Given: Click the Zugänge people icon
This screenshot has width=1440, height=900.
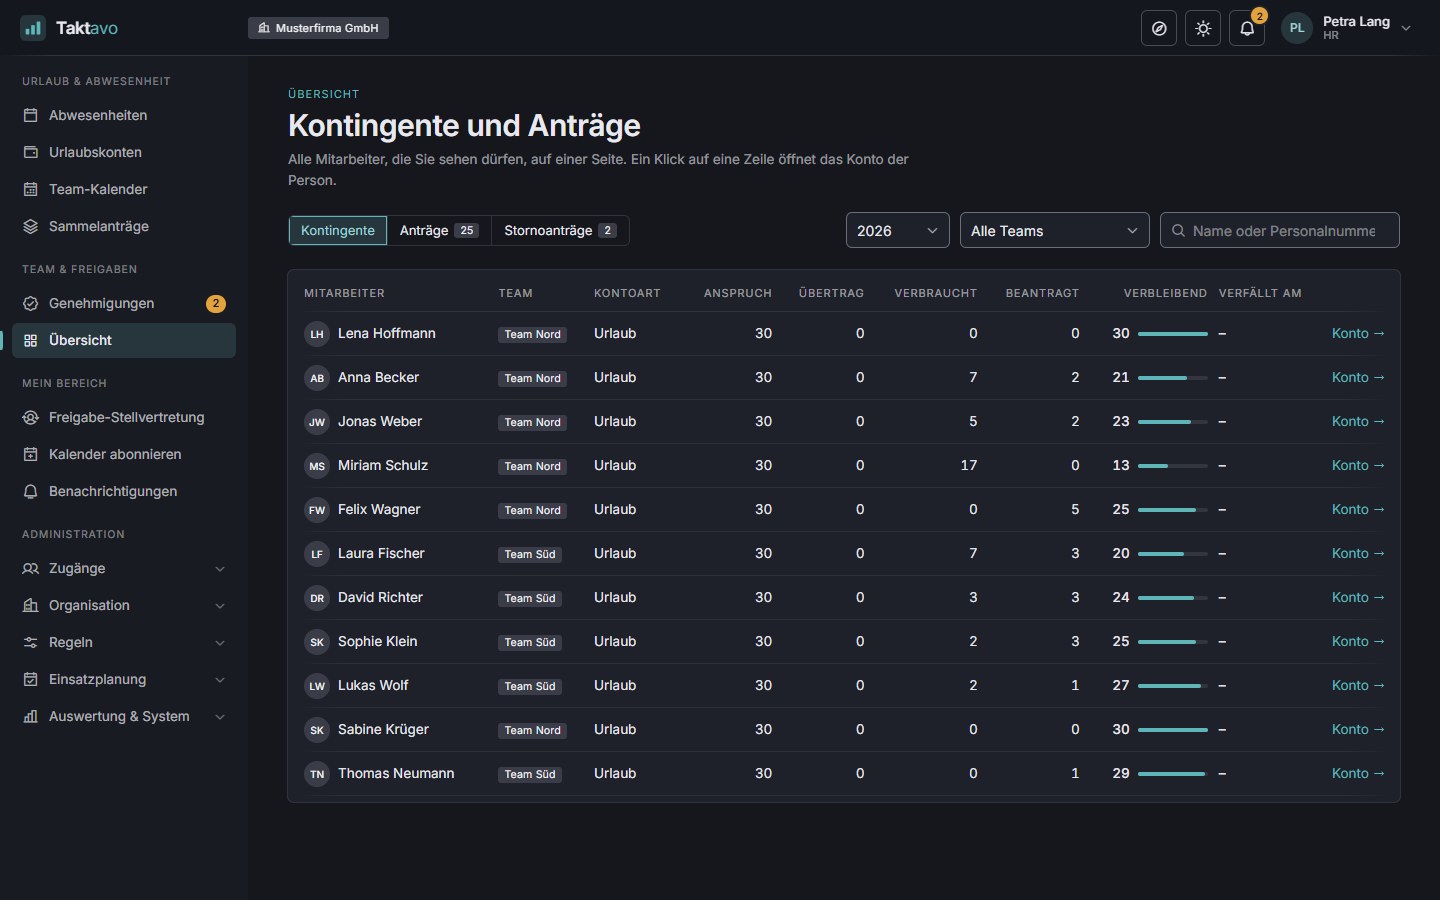Looking at the screenshot, I should pos(31,568).
